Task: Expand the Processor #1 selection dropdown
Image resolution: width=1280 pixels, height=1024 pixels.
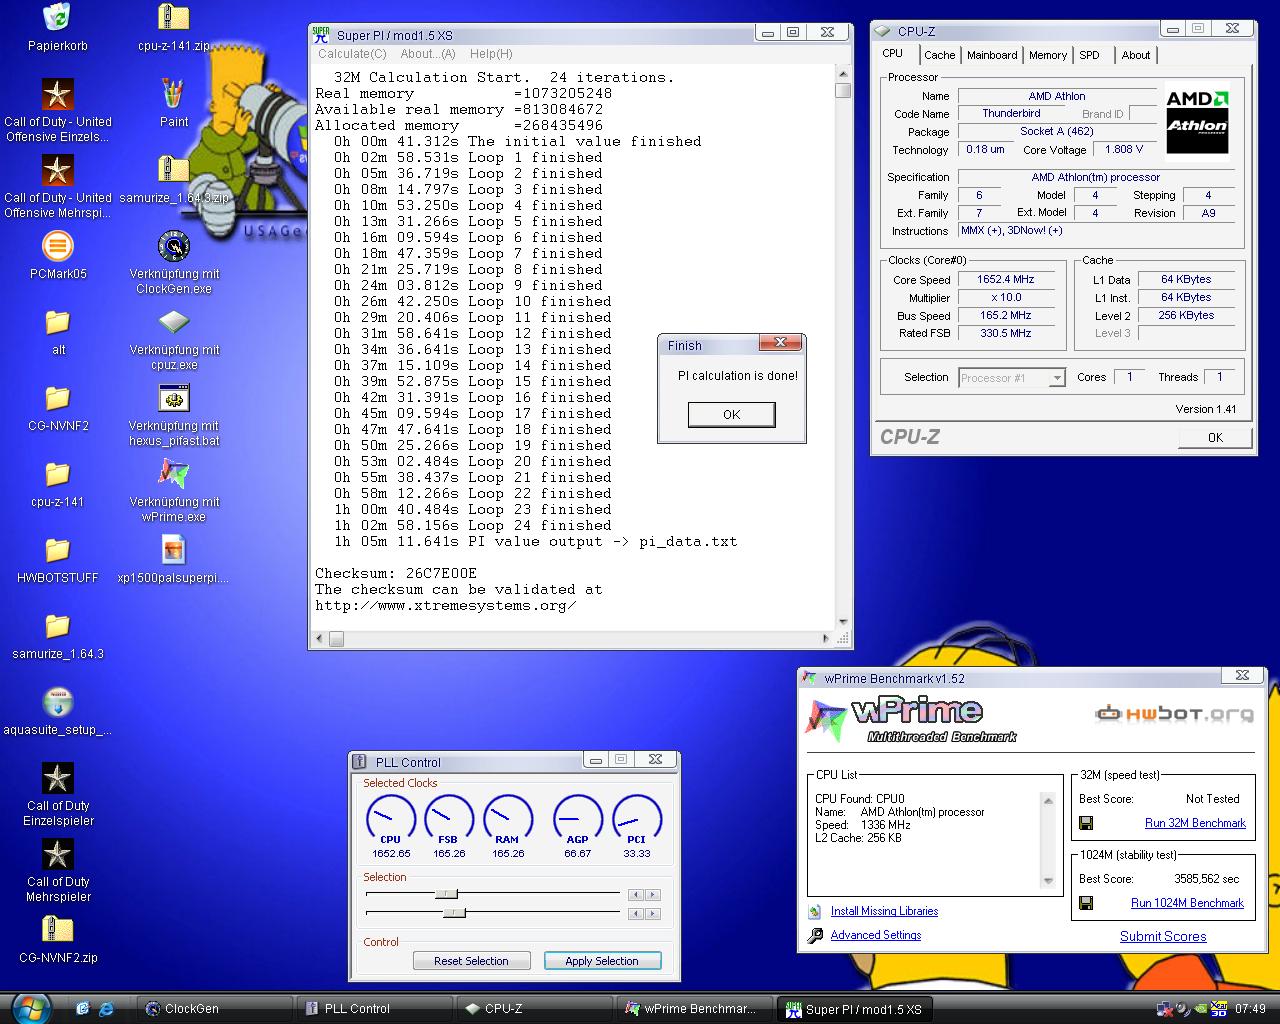Action: click(1057, 378)
